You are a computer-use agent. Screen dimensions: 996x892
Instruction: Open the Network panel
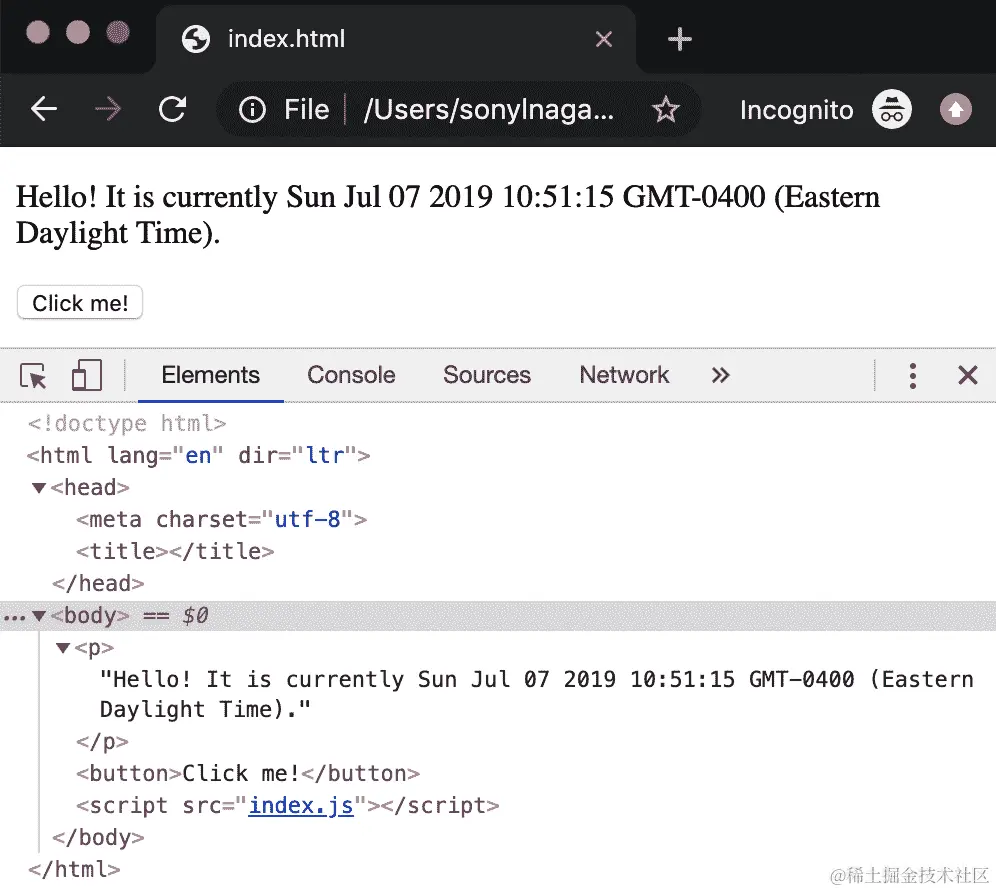tap(624, 375)
